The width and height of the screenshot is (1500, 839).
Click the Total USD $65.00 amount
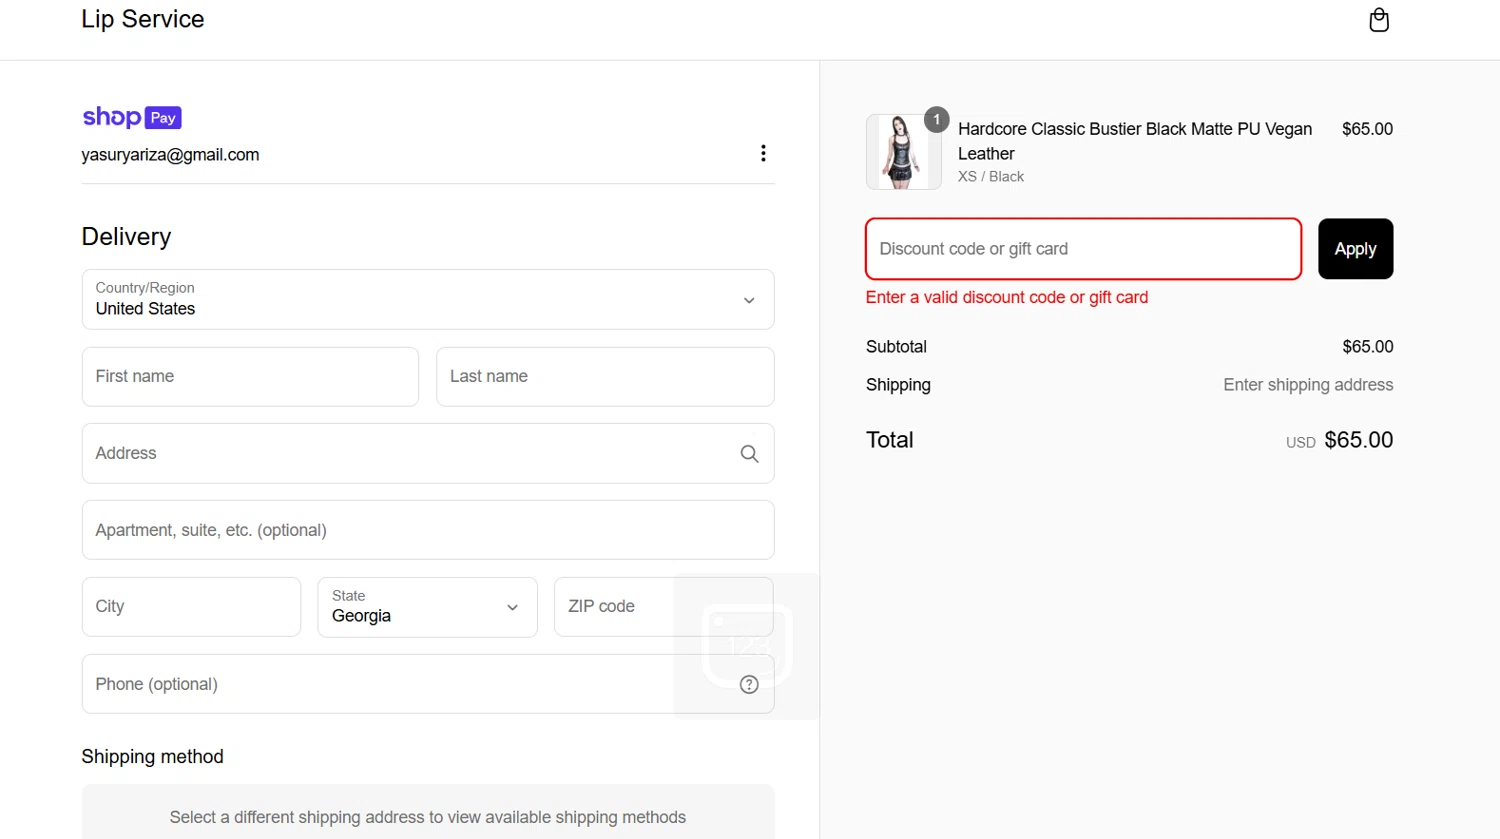tap(1339, 440)
